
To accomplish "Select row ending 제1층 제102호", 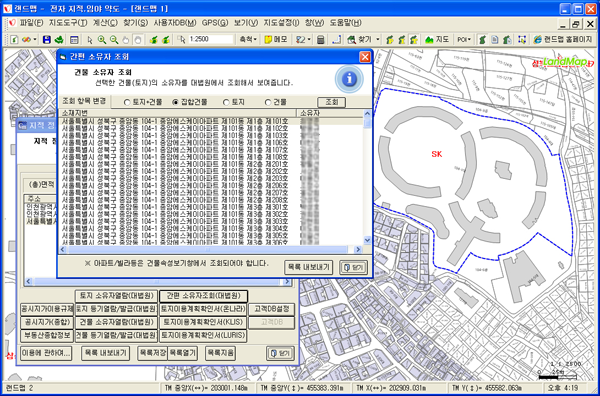I will click(211, 129).
